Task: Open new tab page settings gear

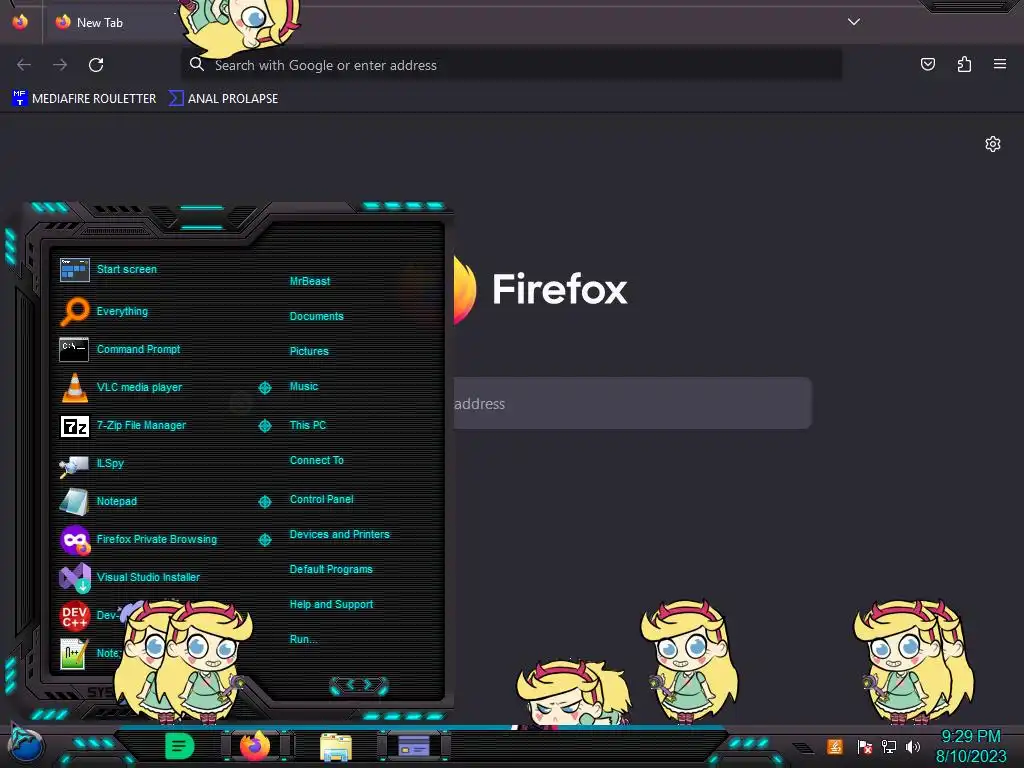Action: [993, 144]
